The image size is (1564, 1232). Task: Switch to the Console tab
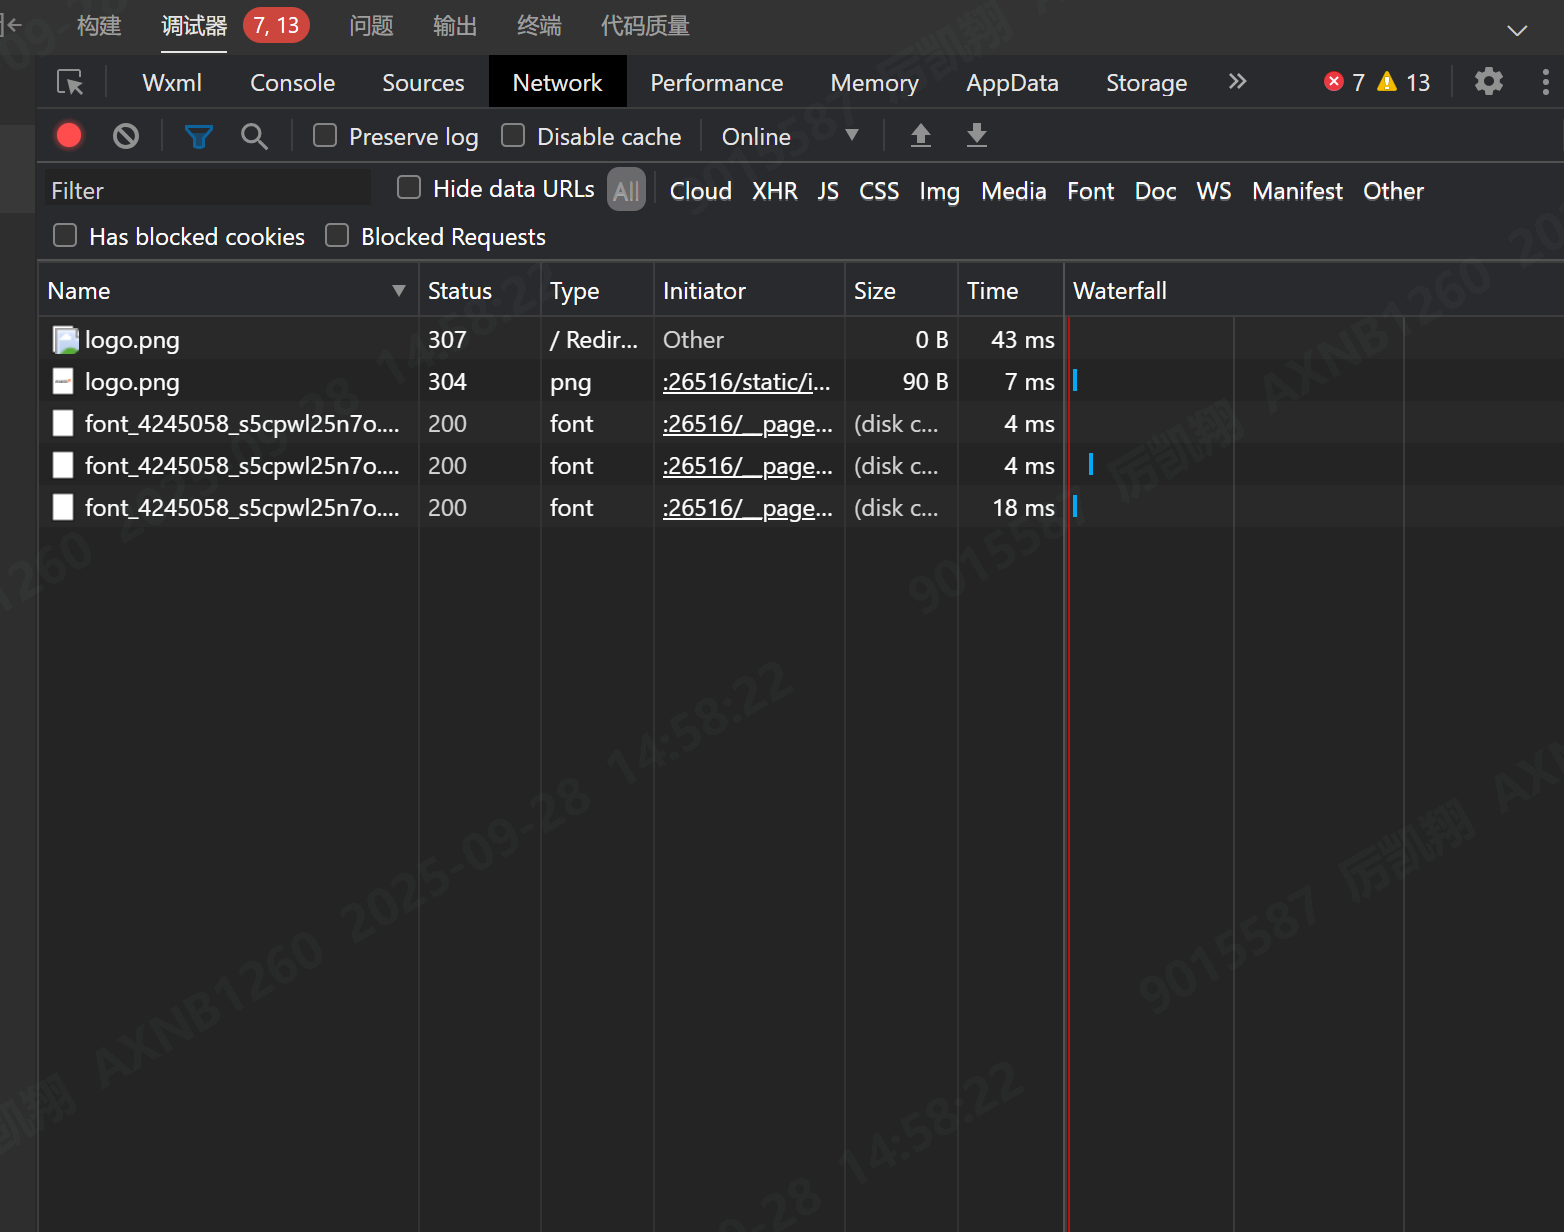point(292,83)
